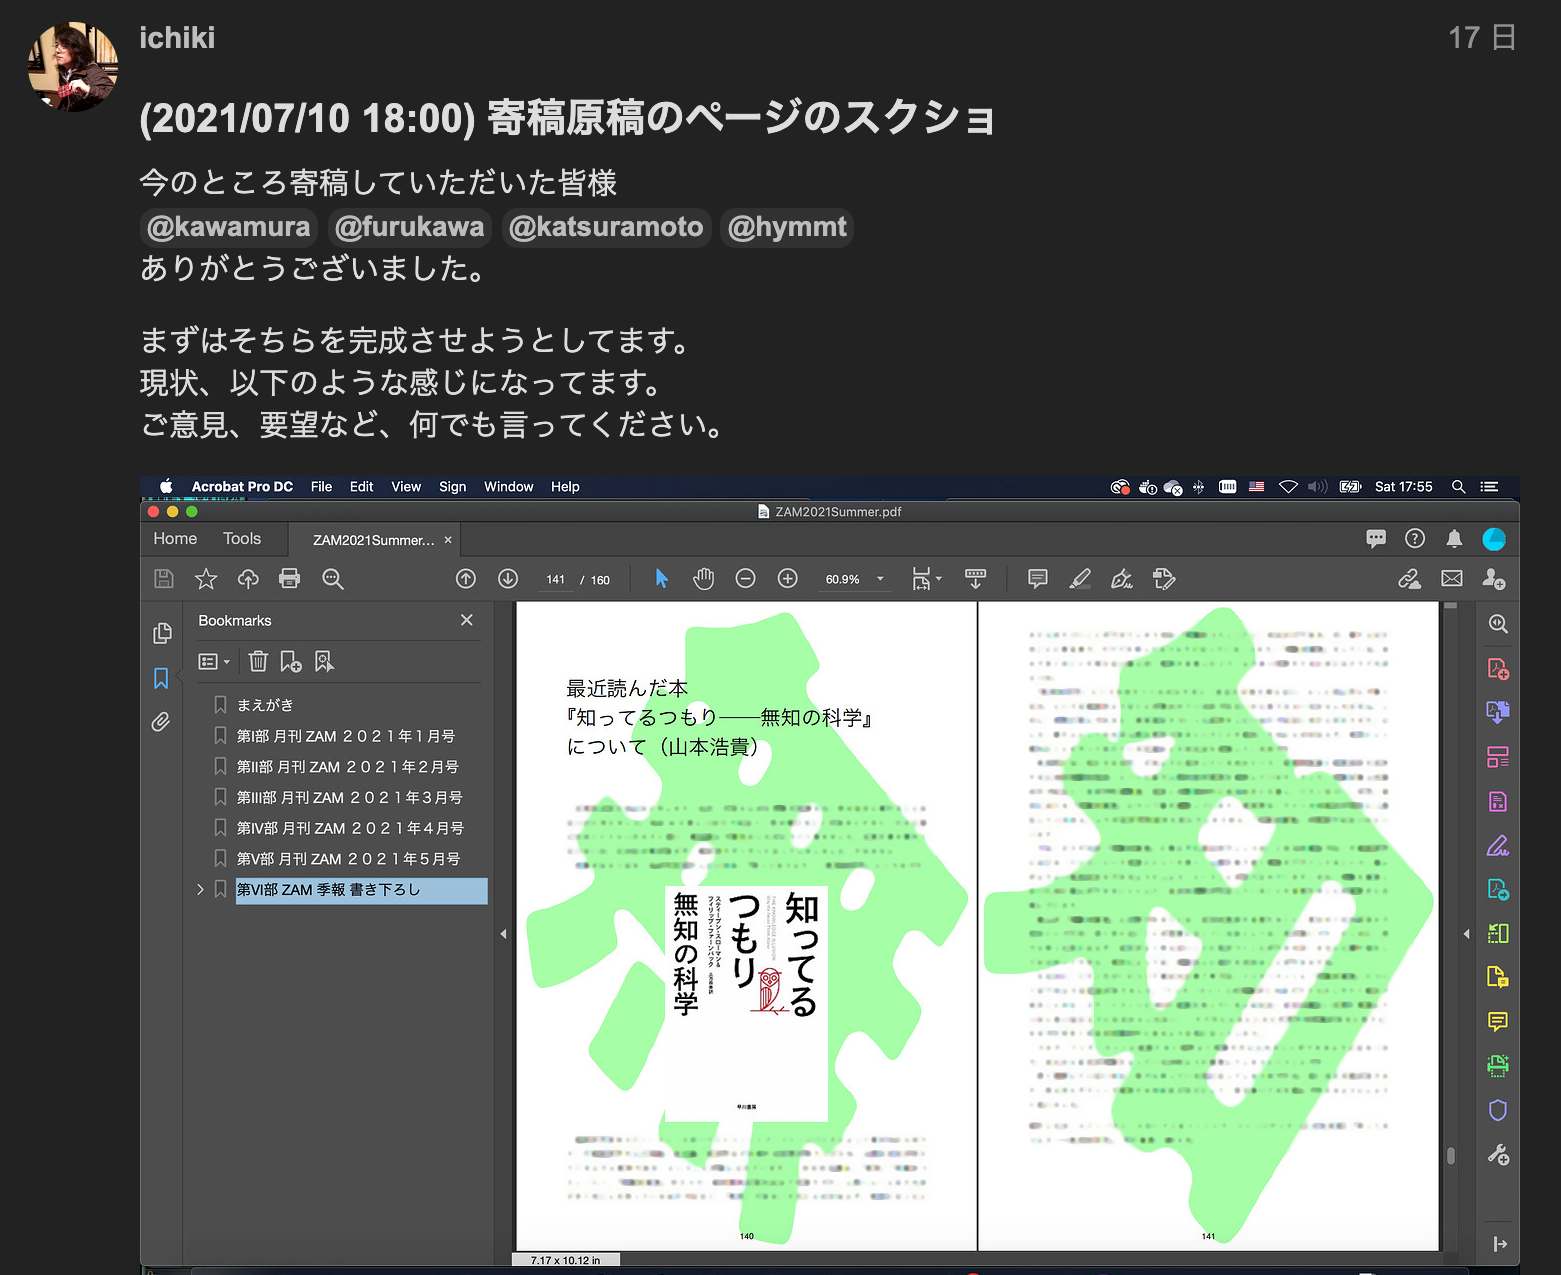
Task: Open the Redact tool in the sidebar
Action: click(x=1498, y=801)
